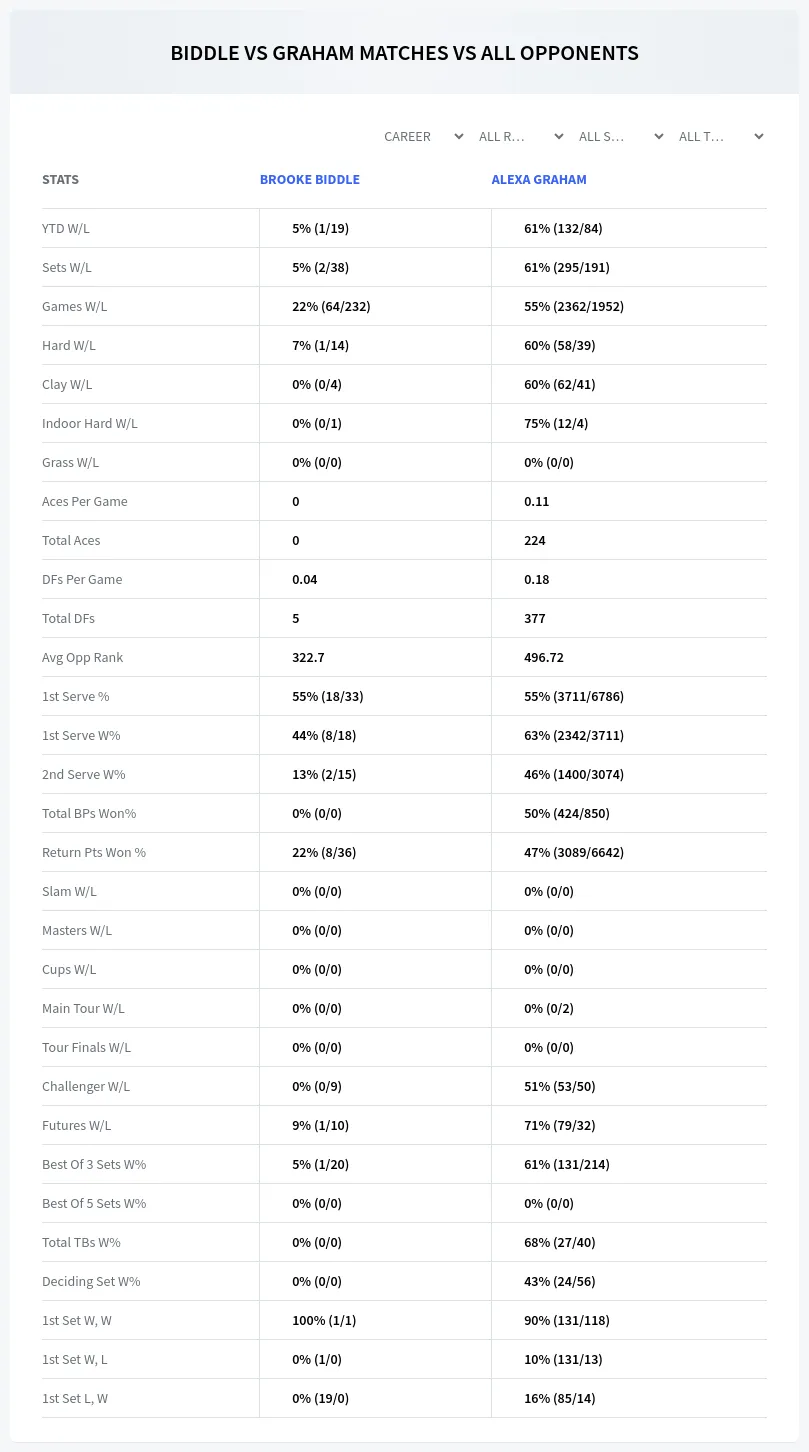Click Graham's Avg Opp Rank value
The width and height of the screenshot is (809, 1452).
[544, 657]
